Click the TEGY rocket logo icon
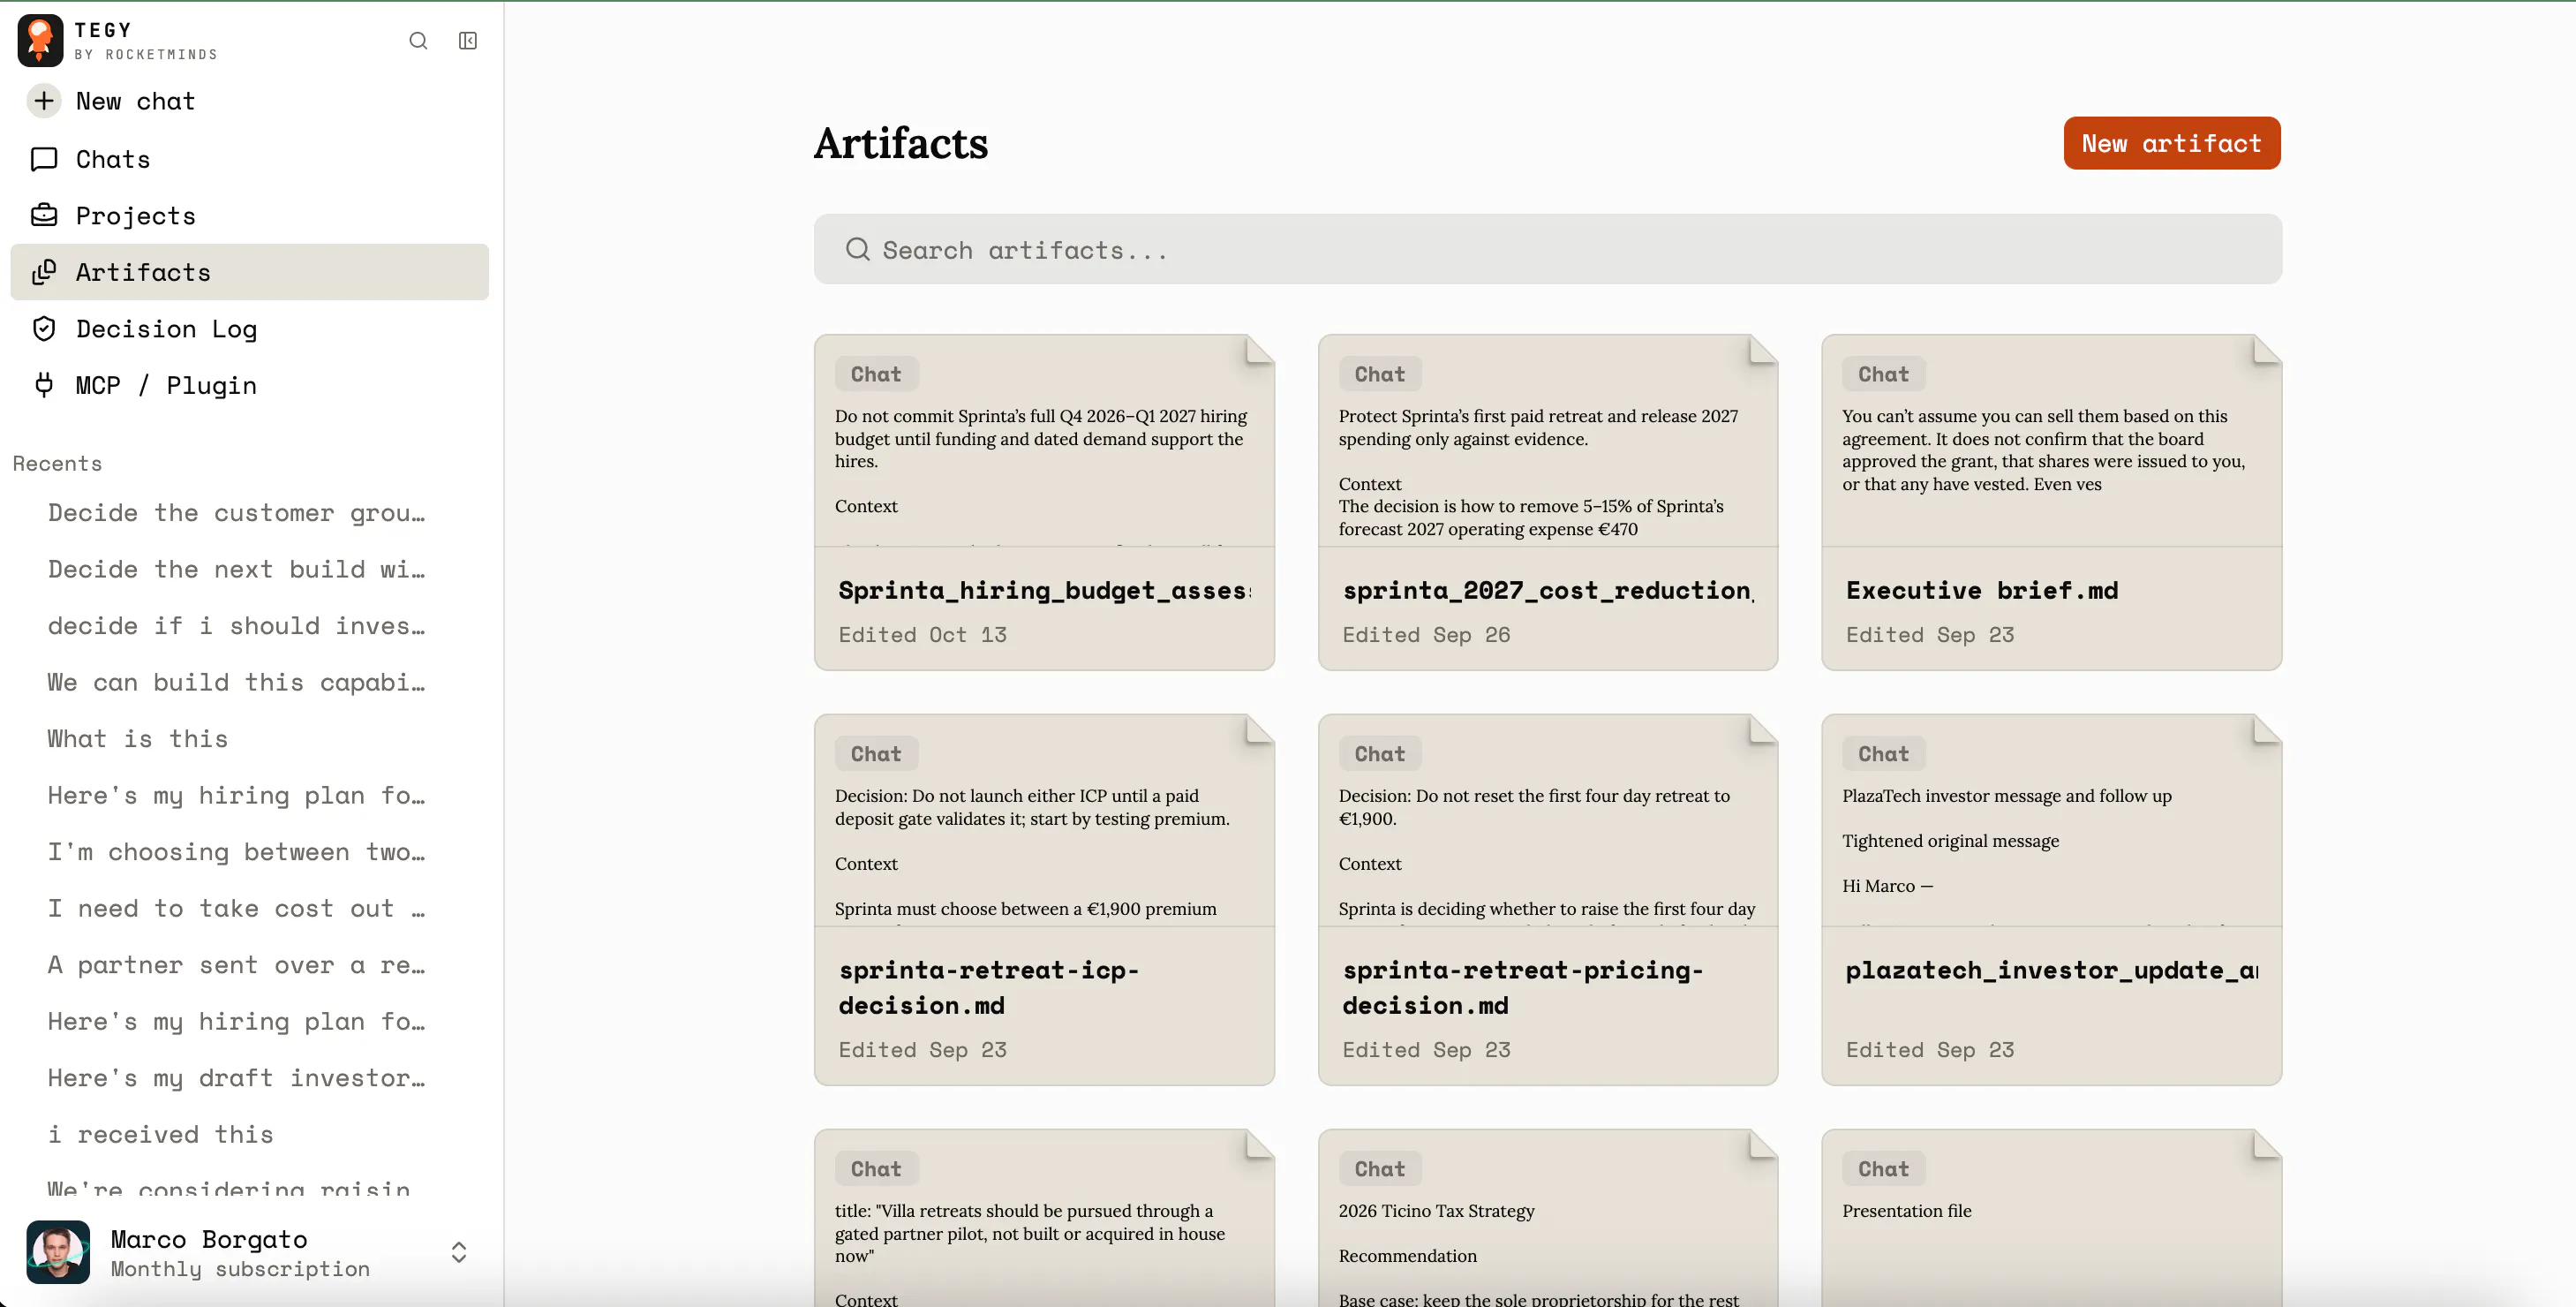The image size is (2576, 1307). coord(40,40)
